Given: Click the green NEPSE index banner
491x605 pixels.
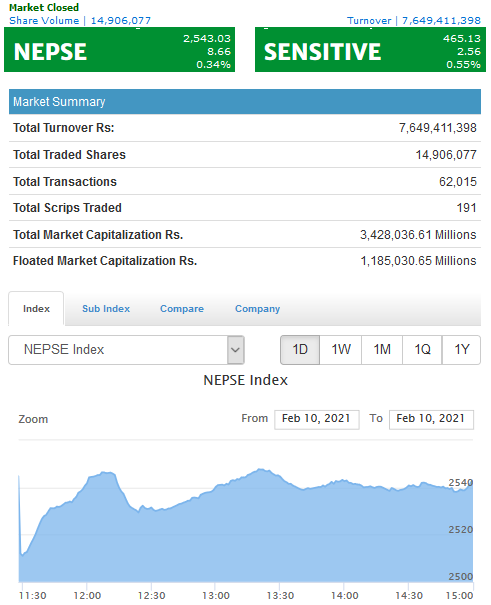Looking at the screenshot, I should click(x=120, y=50).
